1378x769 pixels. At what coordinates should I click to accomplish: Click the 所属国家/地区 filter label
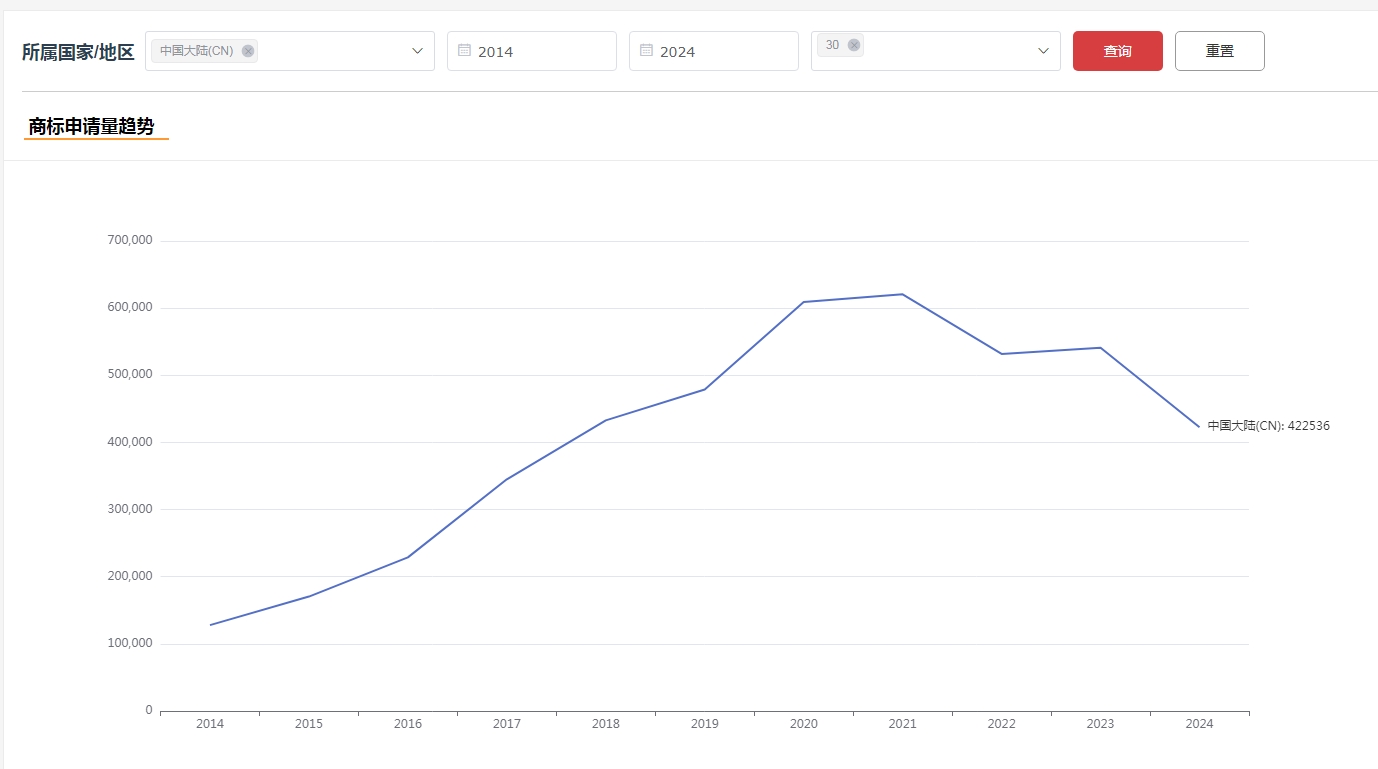[x=78, y=52]
